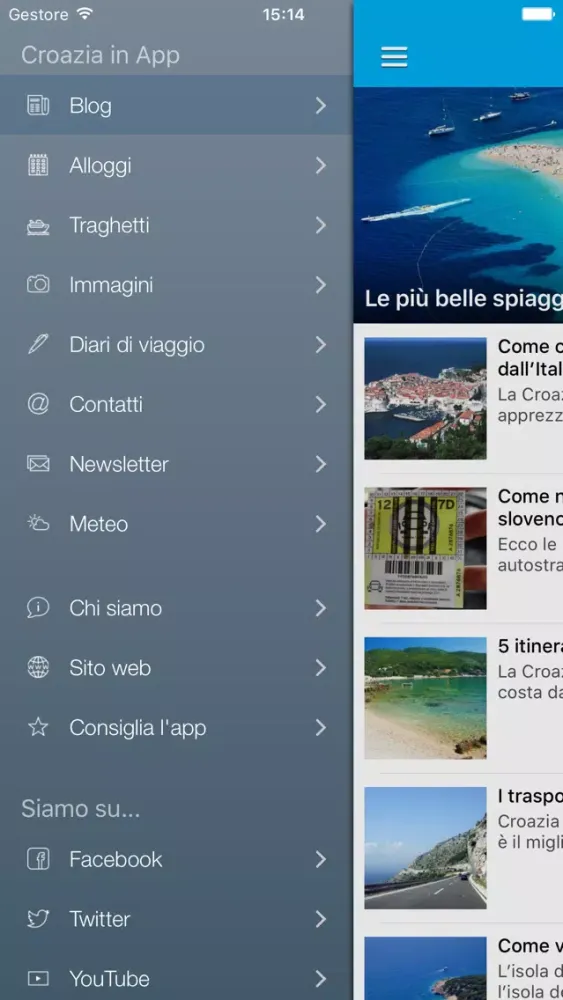
Task: Expand the Facebook row chevron
Action: (x=321, y=859)
